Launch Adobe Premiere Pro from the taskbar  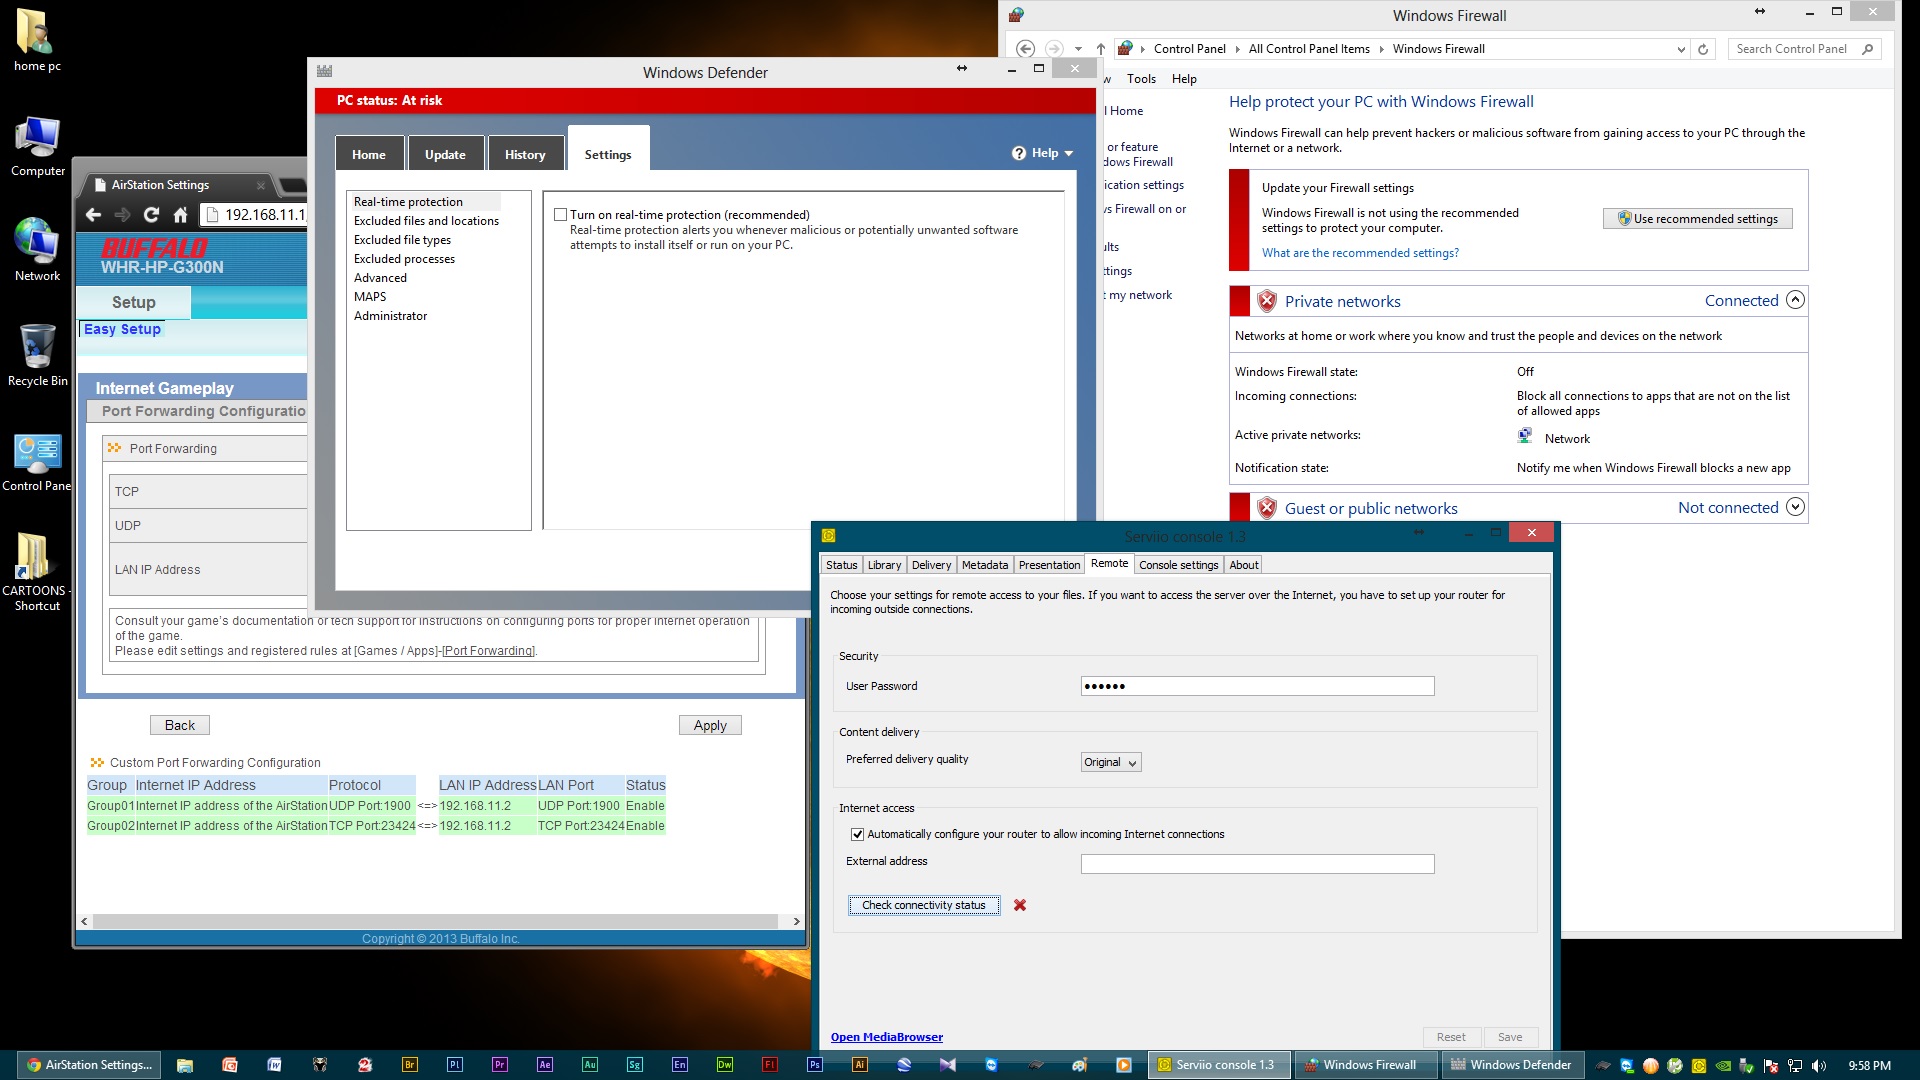click(500, 1065)
